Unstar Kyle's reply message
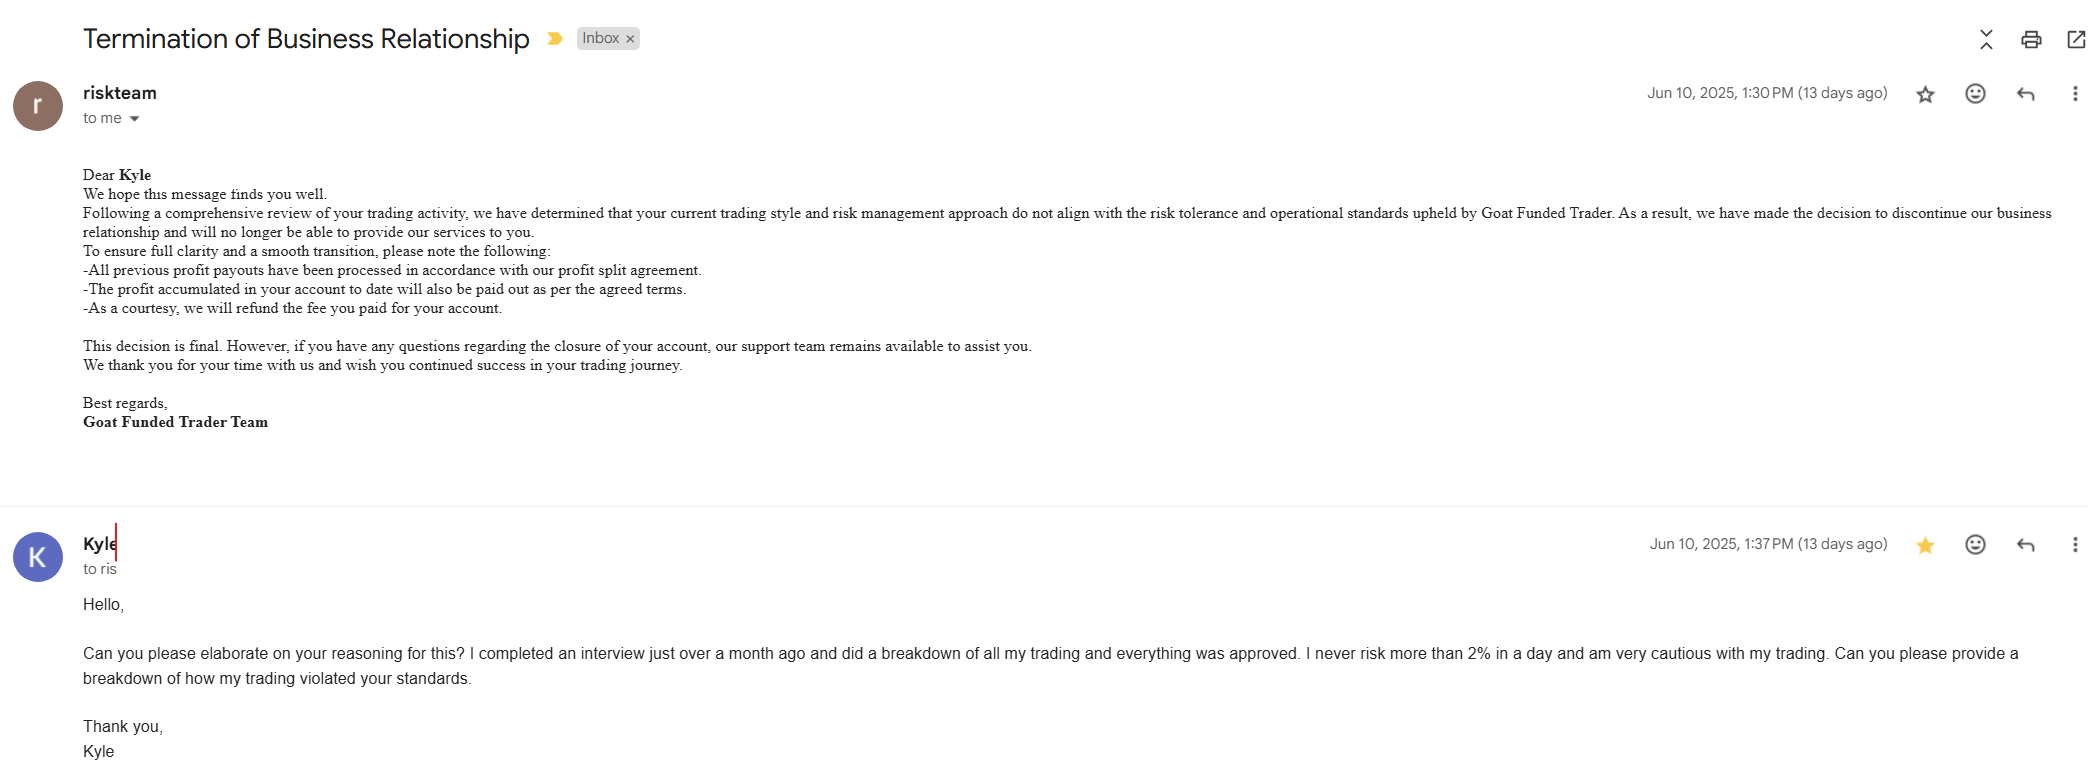Image resolution: width=2093 pixels, height=768 pixels. [x=1925, y=545]
